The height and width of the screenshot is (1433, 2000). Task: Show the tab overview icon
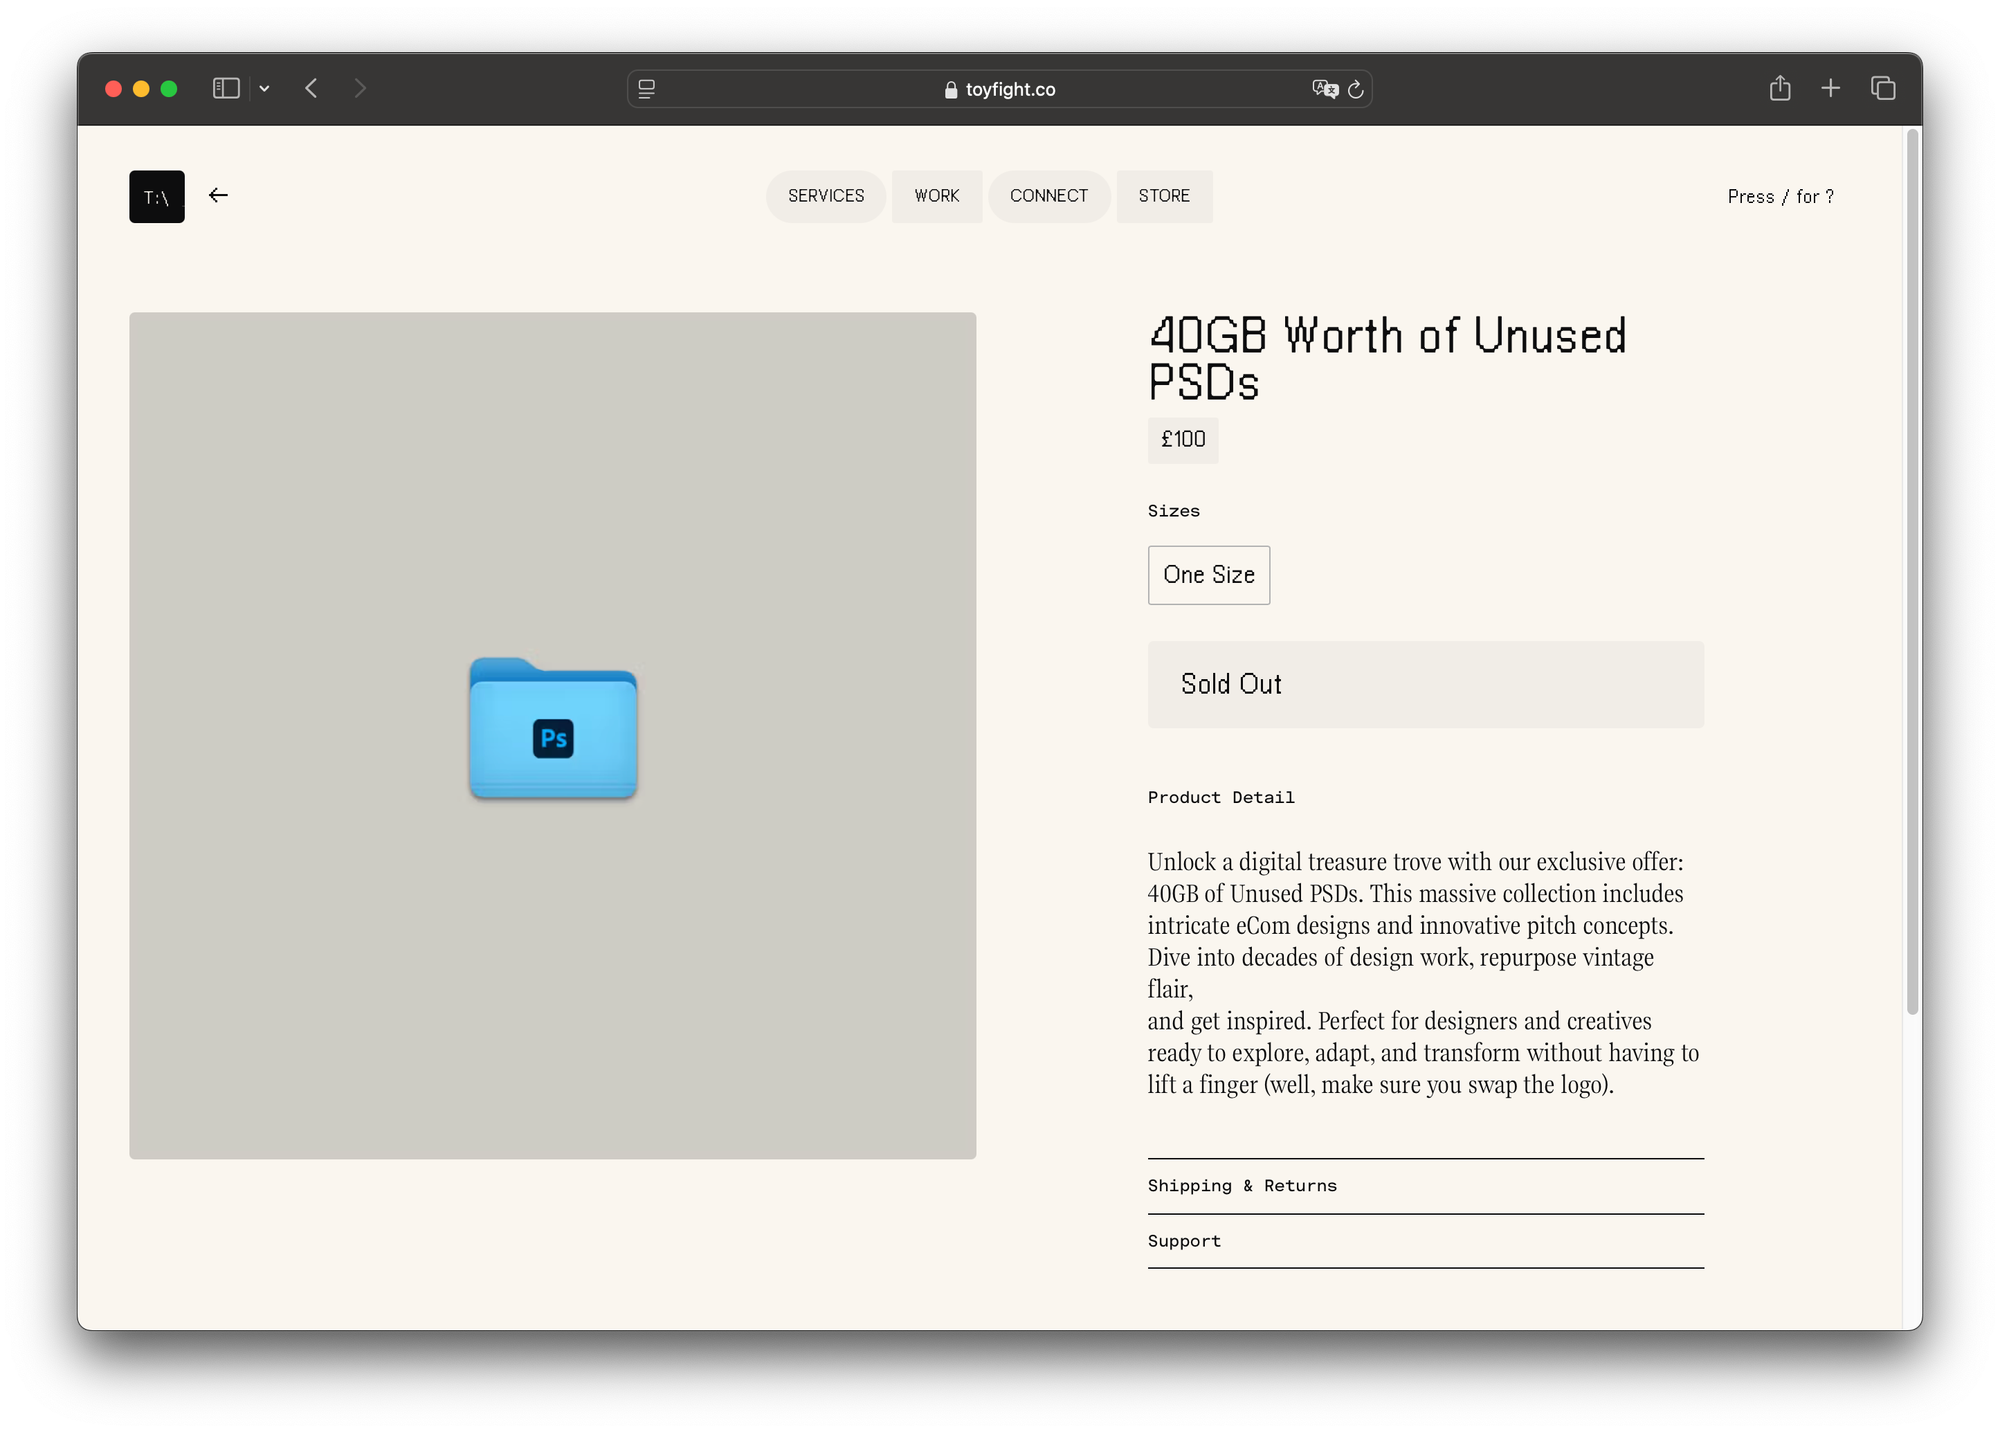tap(1883, 88)
